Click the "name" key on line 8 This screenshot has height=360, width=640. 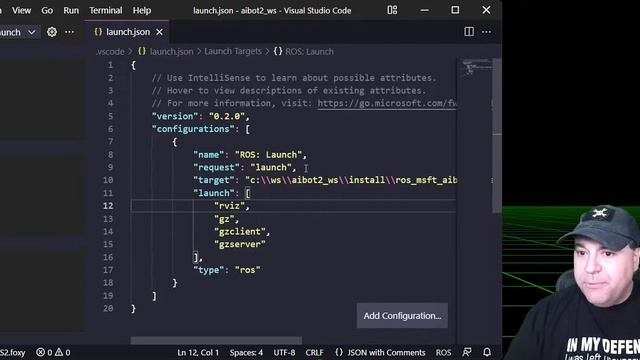209,155
